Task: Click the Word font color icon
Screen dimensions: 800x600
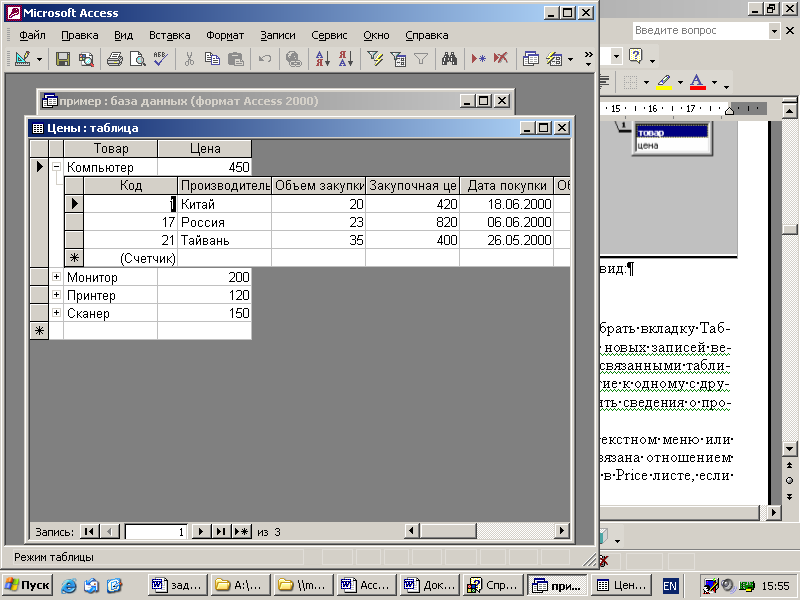Action: [x=697, y=82]
